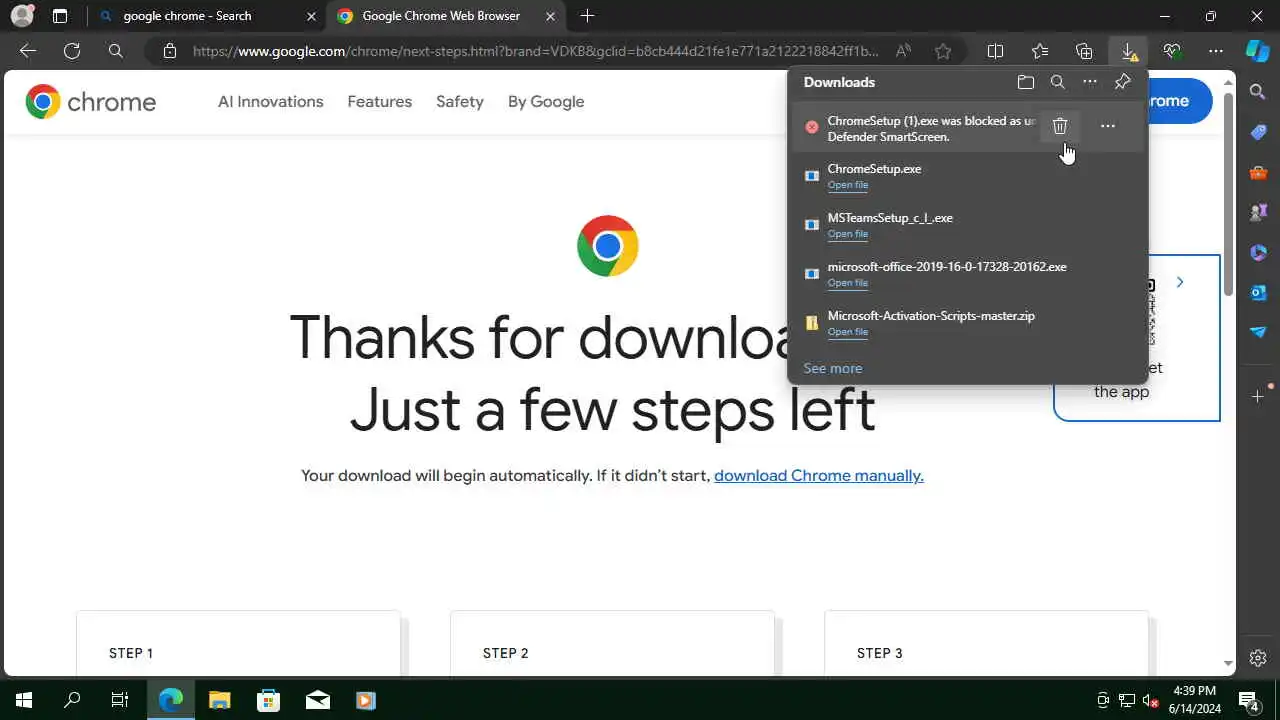Select Microsoft-Activation-Scripts-master.zip file name
Viewport: 1280px width, 720px height.
(931, 316)
